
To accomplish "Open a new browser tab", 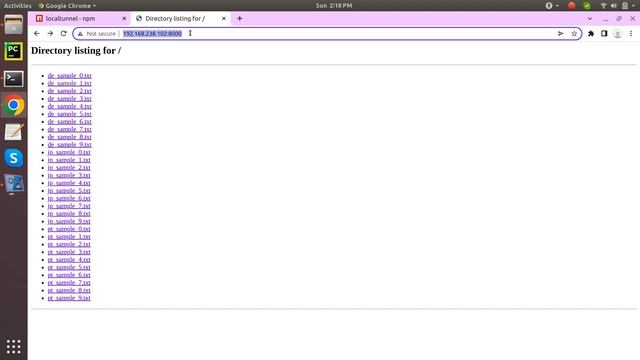I will click(x=240, y=18).
